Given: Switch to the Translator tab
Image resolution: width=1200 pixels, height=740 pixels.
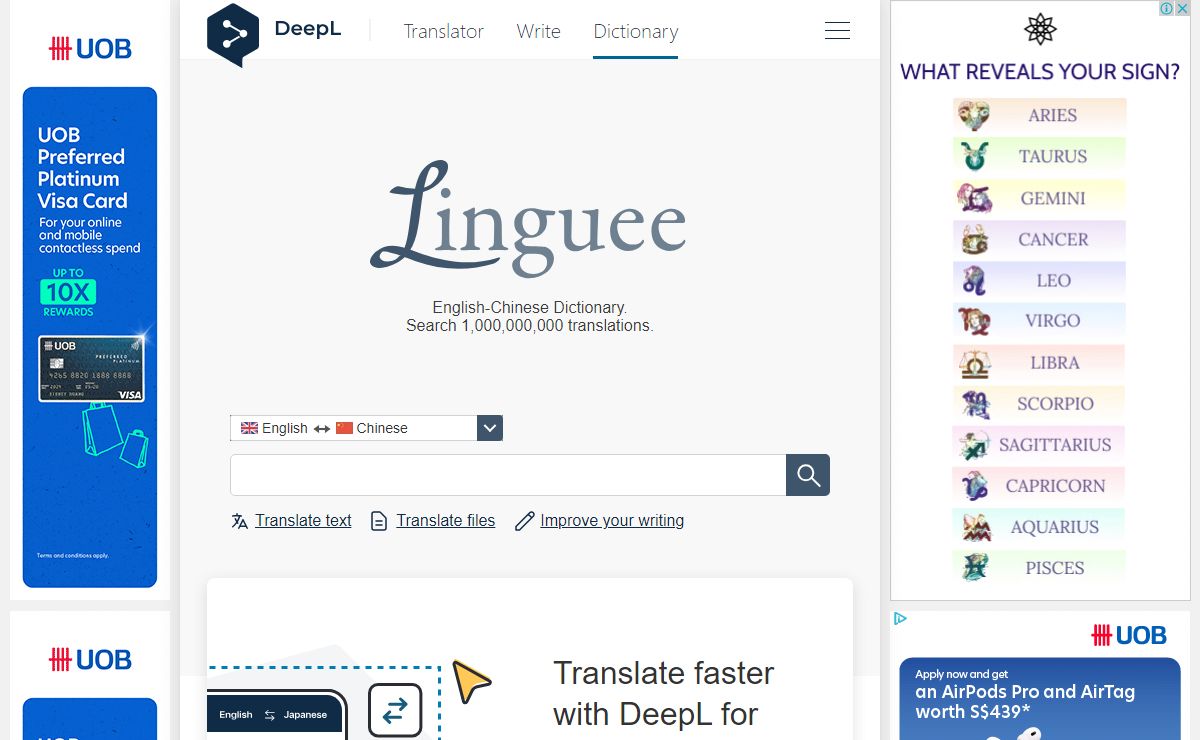Looking at the screenshot, I should click(443, 31).
